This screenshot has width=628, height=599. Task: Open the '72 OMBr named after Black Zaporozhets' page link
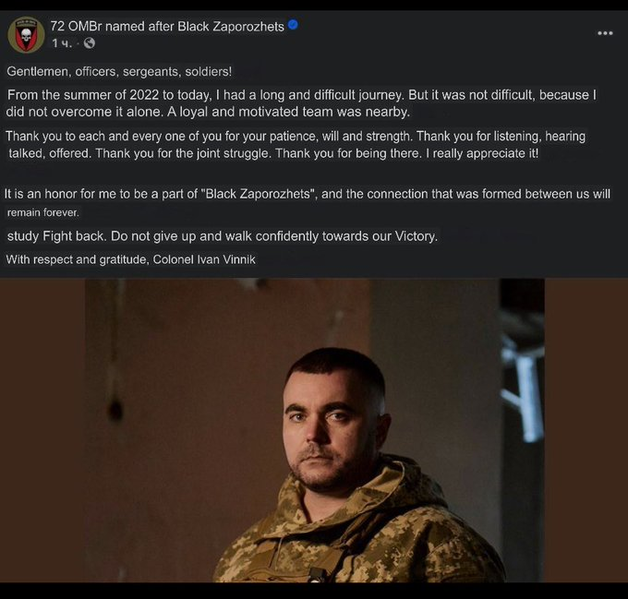tap(167, 26)
